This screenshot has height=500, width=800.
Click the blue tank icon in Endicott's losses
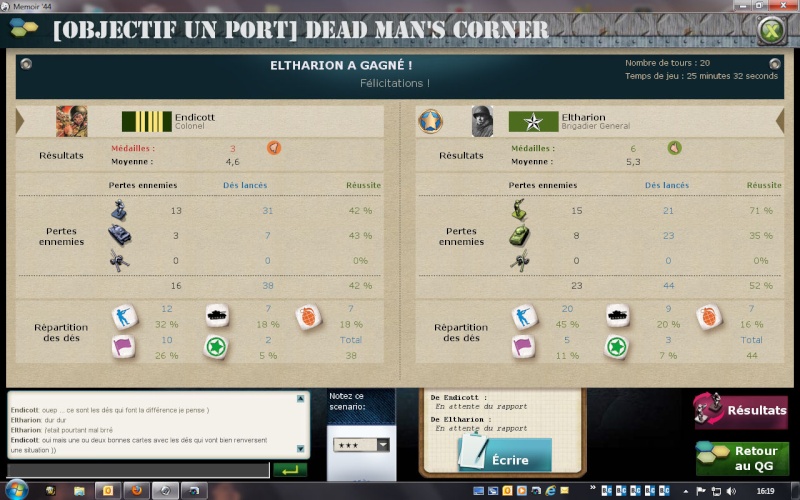(119, 235)
